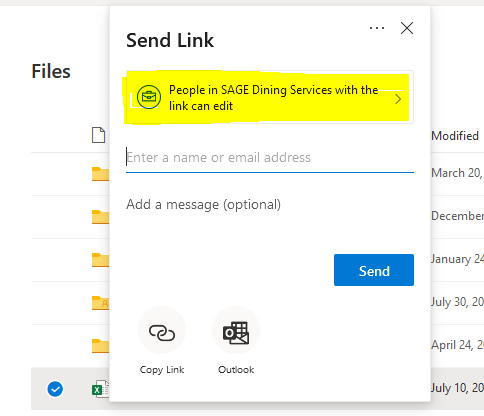Click the Outlook label
This screenshot has width=484, height=416.
click(x=236, y=370)
